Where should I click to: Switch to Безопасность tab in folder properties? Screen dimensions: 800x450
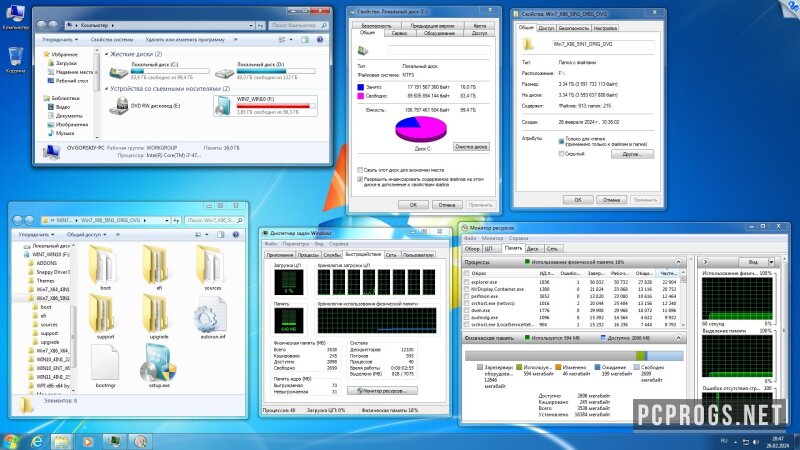(x=573, y=28)
